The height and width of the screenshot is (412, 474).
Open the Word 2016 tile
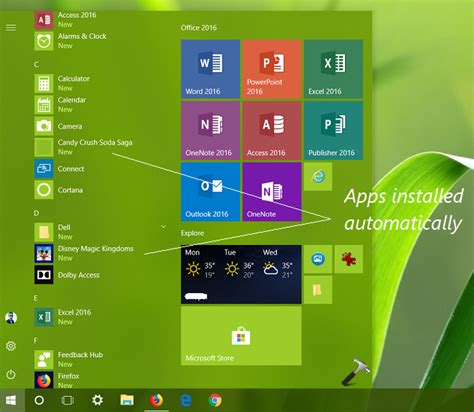[210, 69]
